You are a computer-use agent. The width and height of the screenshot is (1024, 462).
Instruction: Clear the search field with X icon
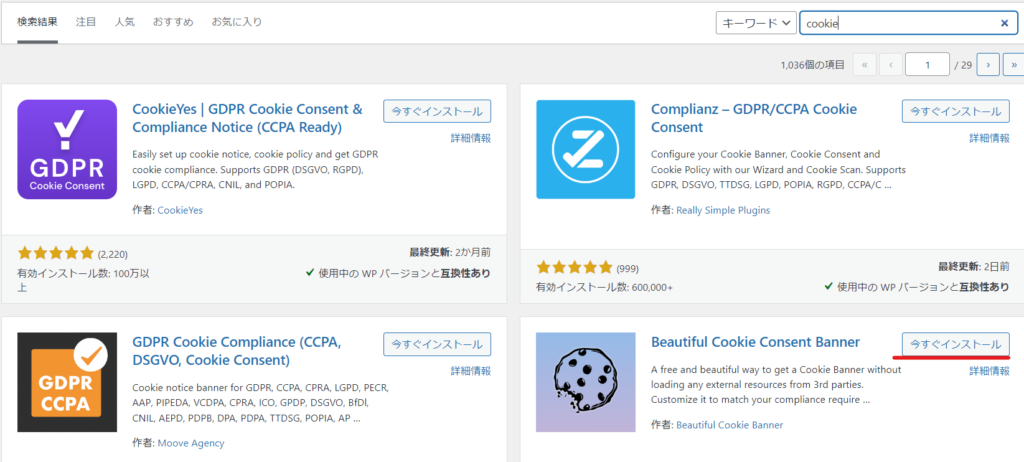(1004, 23)
